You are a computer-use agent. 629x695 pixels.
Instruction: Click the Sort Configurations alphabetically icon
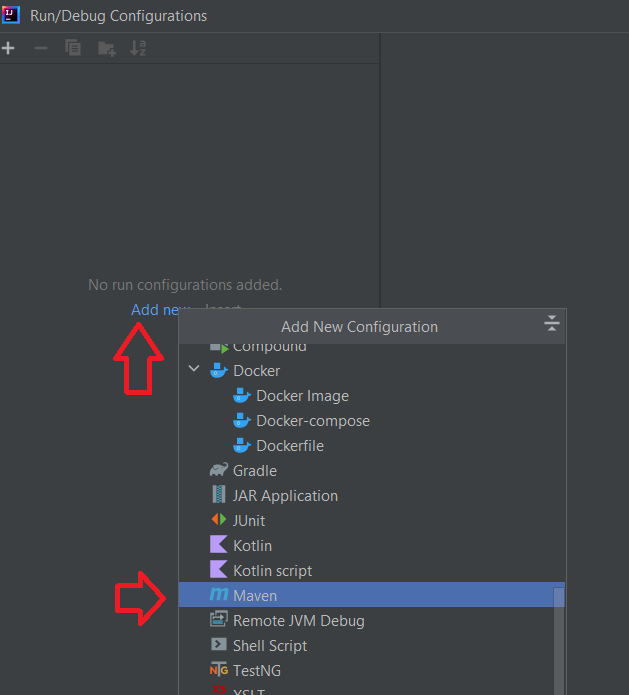pyautogui.click(x=138, y=48)
